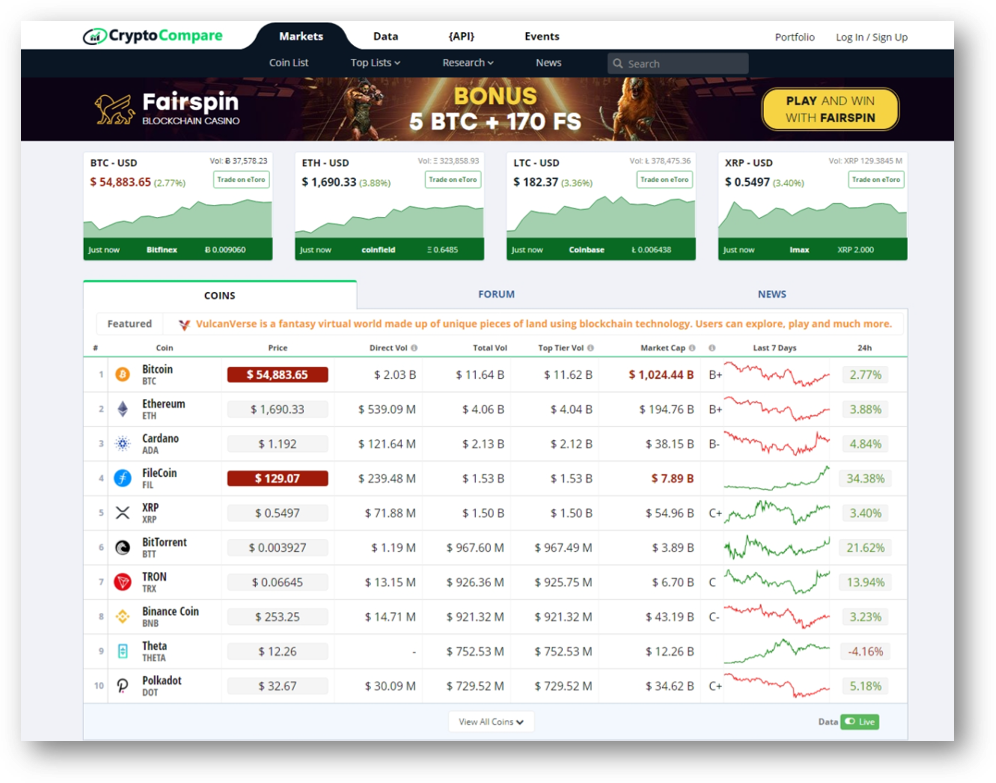Click the rating column info icon

click(712, 348)
